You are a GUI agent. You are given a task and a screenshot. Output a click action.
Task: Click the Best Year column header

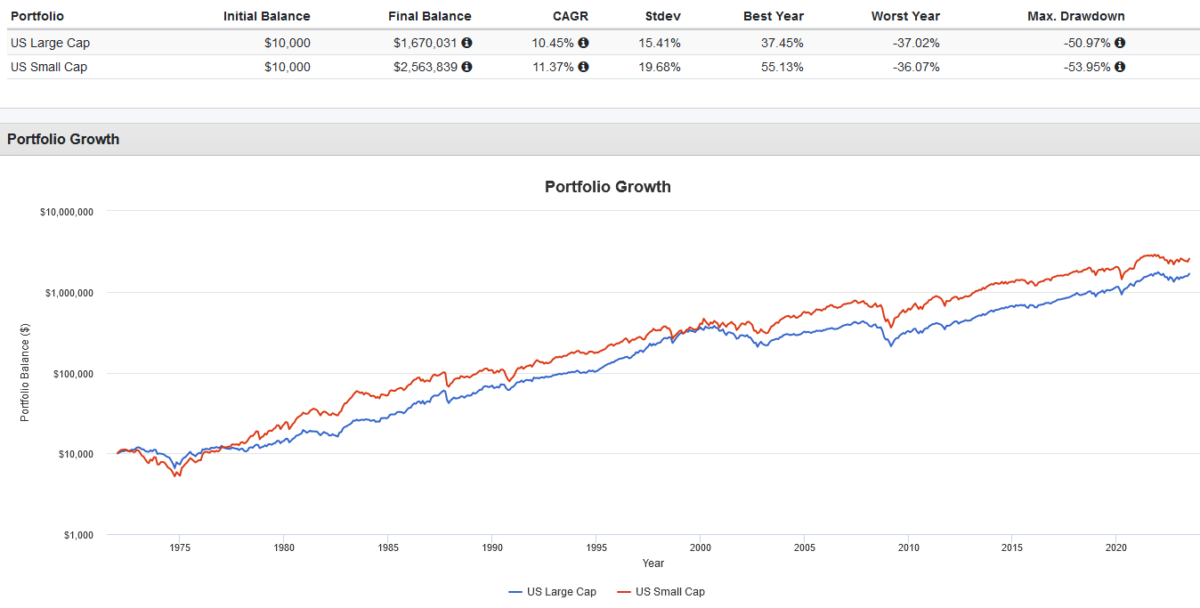tap(773, 16)
